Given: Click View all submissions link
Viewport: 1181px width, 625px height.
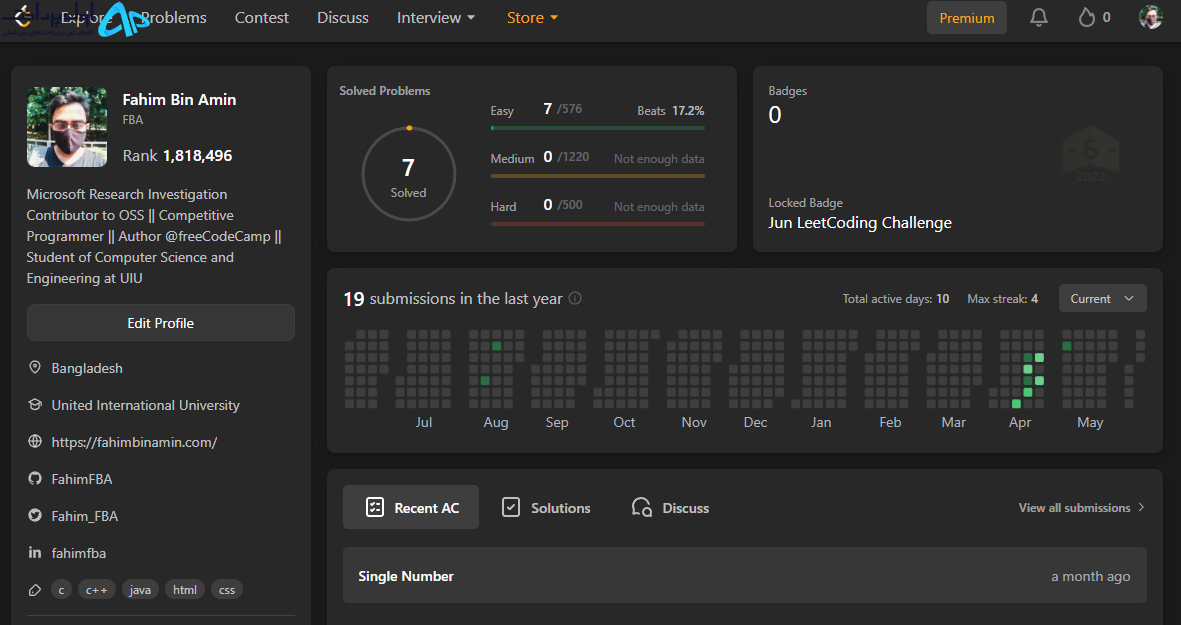Looking at the screenshot, I should 1074,508.
